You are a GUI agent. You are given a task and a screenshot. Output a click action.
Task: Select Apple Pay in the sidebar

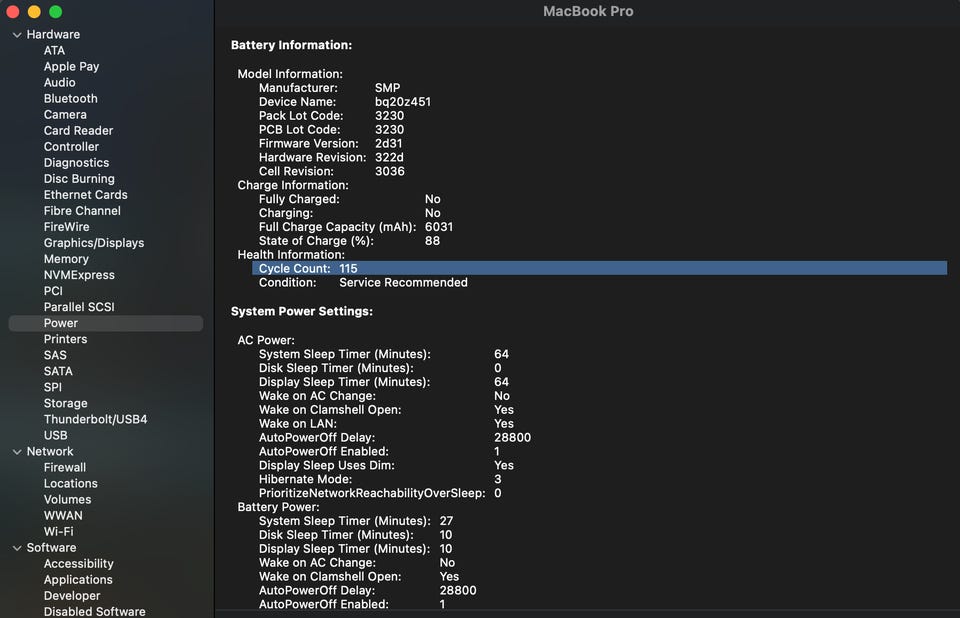tap(71, 67)
